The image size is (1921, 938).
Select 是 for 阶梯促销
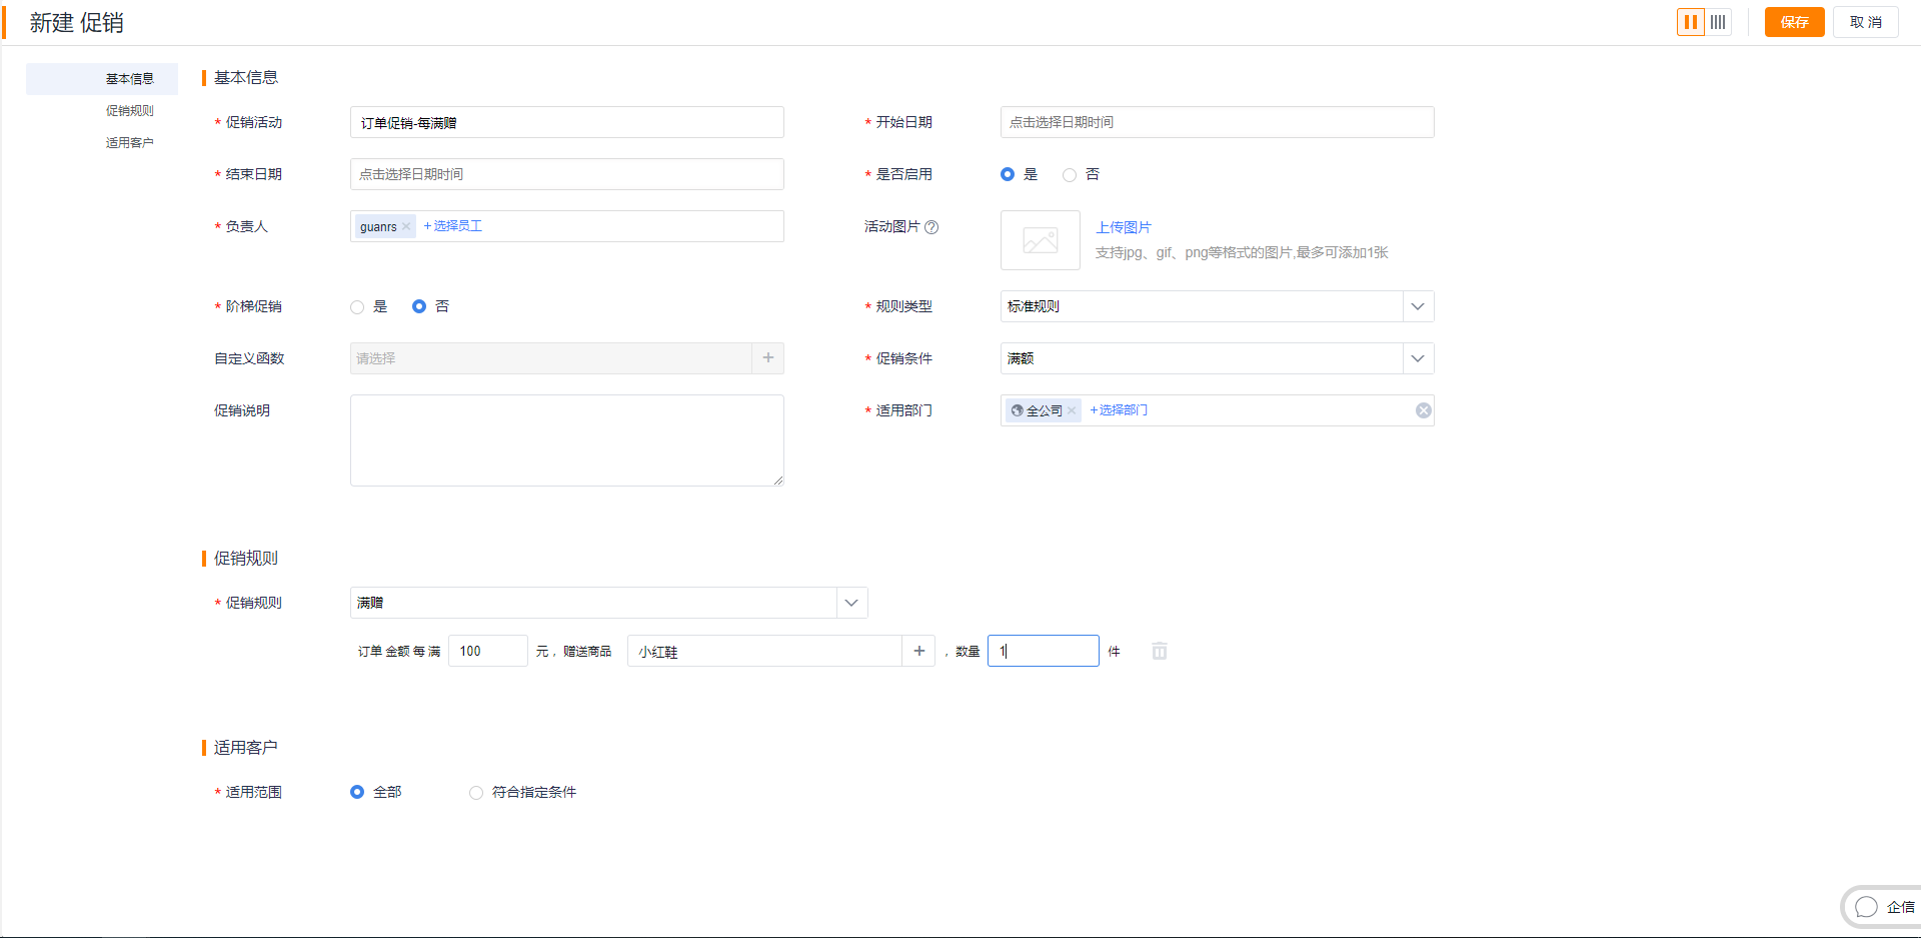357,307
